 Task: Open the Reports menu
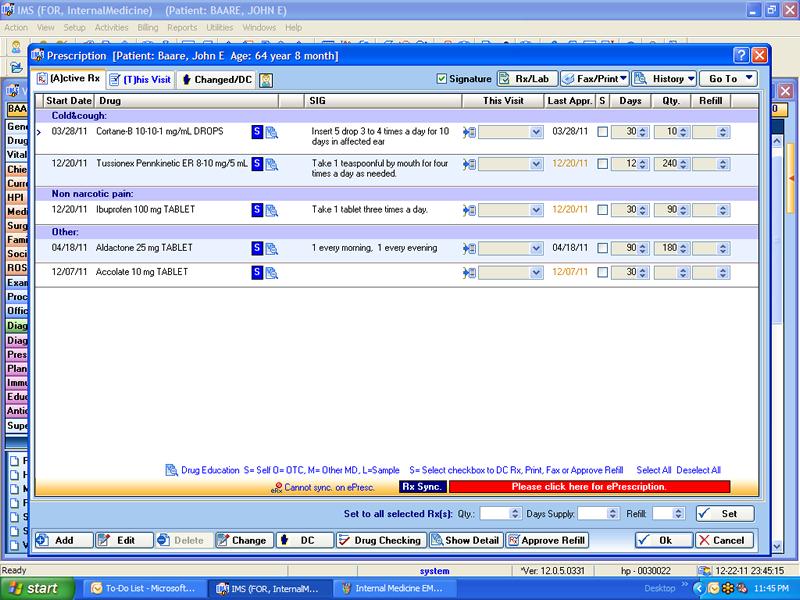pos(182,28)
